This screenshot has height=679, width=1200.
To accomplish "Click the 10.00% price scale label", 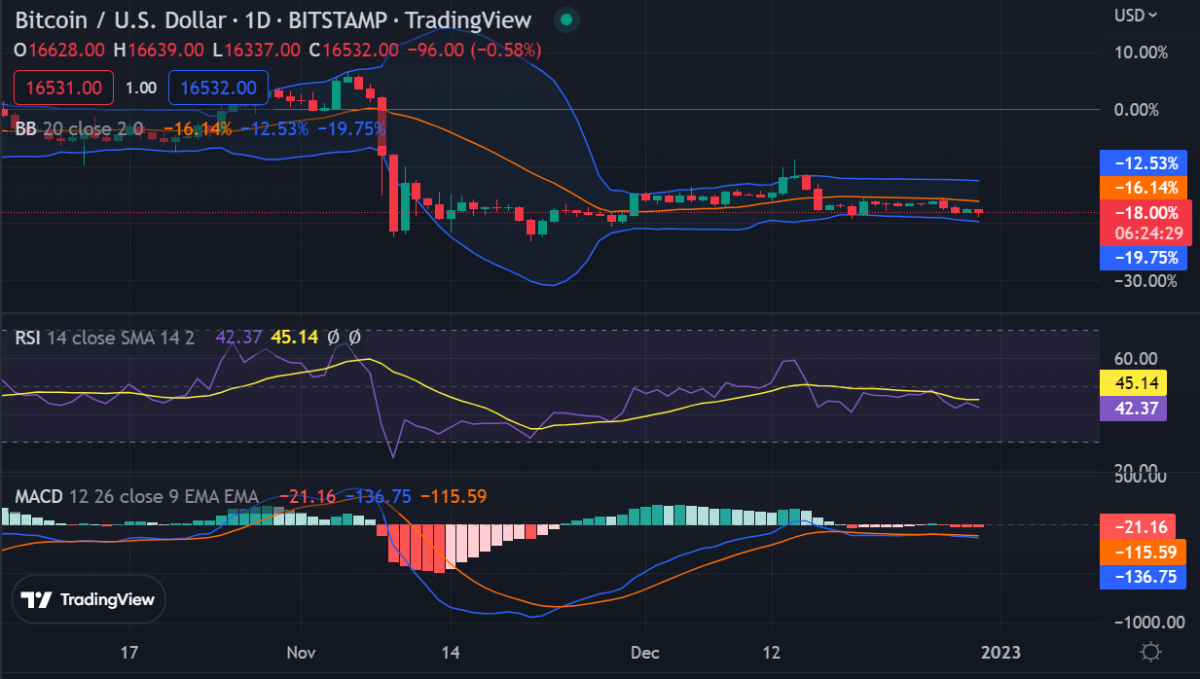I will coord(1140,52).
